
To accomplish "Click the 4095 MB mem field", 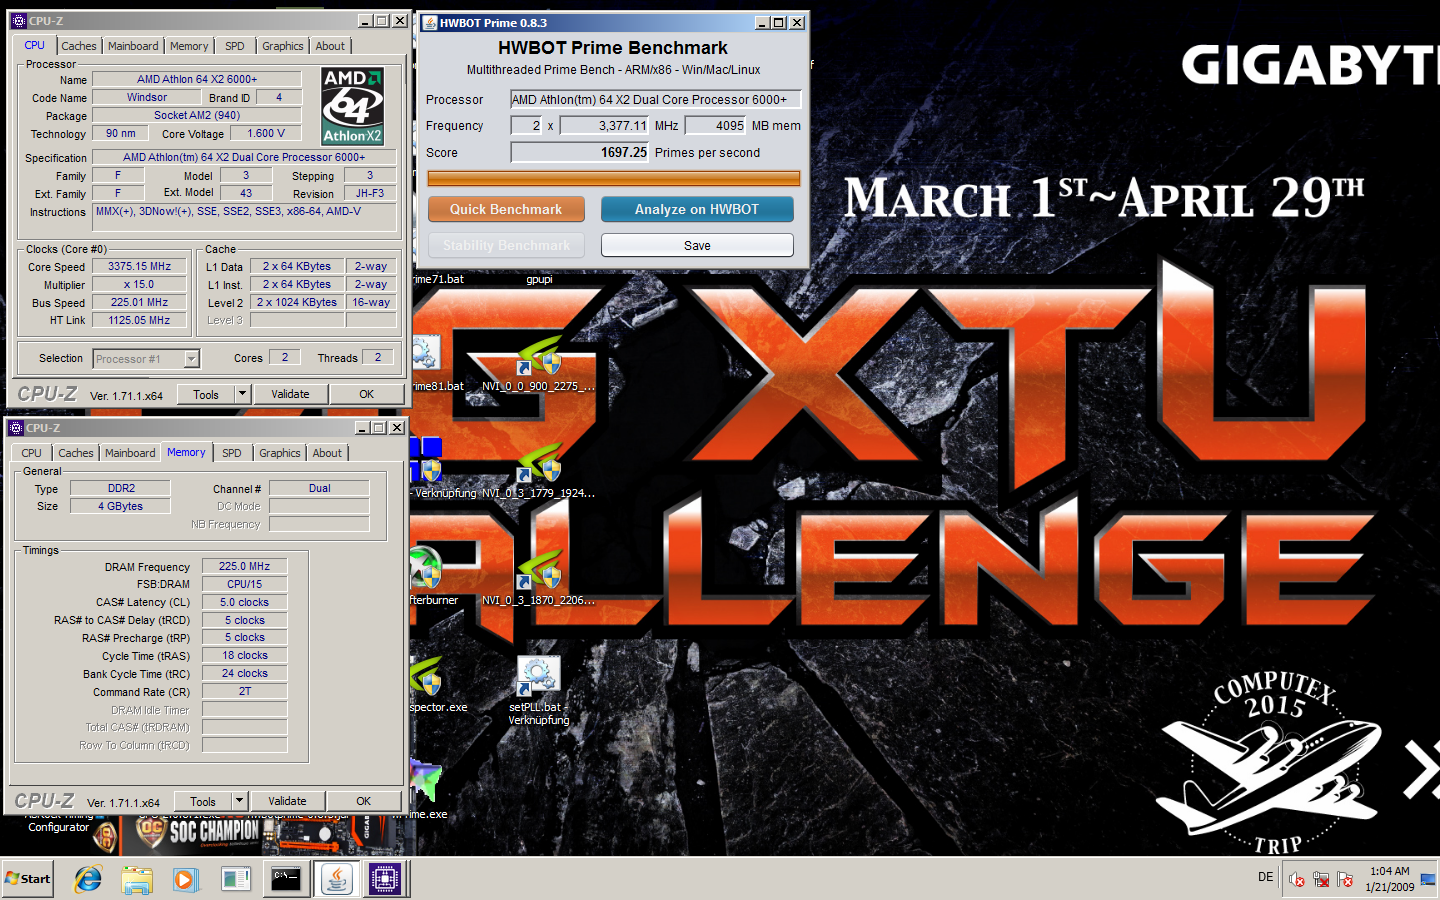I will (x=715, y=125).
